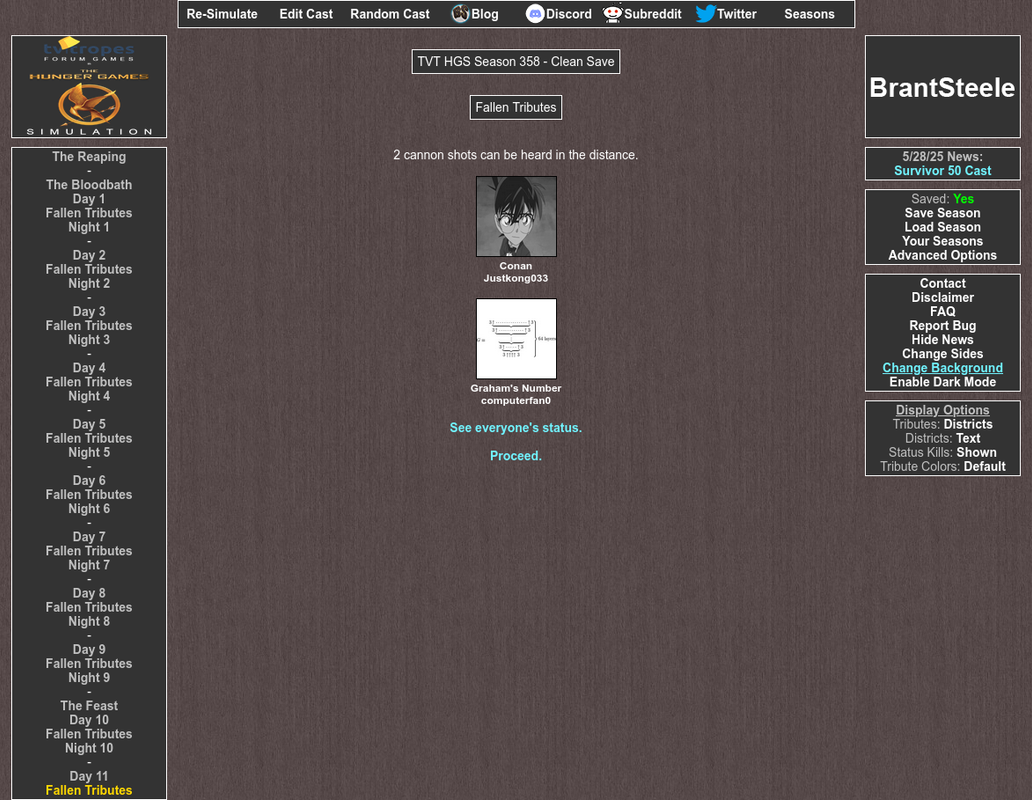
Task: Go to Day 1 in sidebar
Action: click(x=89, y=199)
